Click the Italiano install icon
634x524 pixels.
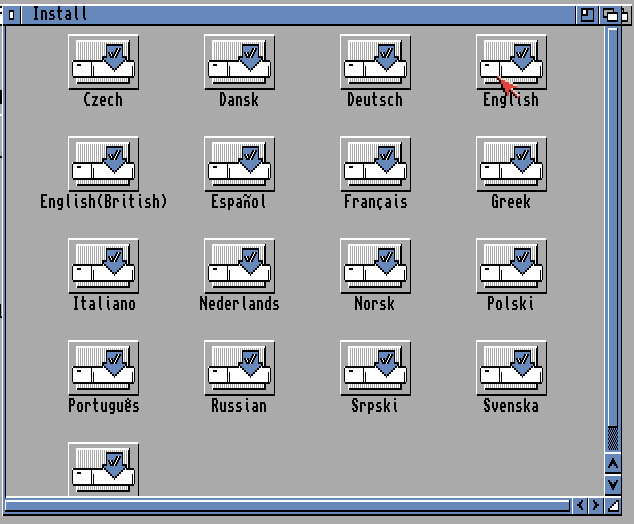[103, 266]
